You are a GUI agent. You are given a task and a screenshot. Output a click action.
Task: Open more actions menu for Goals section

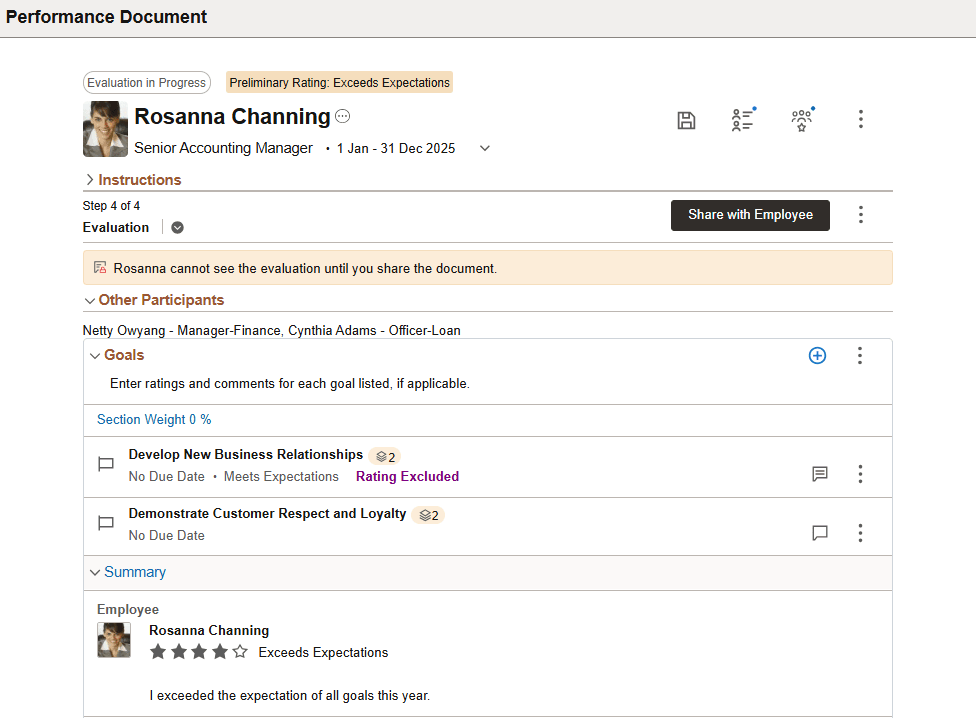pyautogui.click(x=860, y=355)
